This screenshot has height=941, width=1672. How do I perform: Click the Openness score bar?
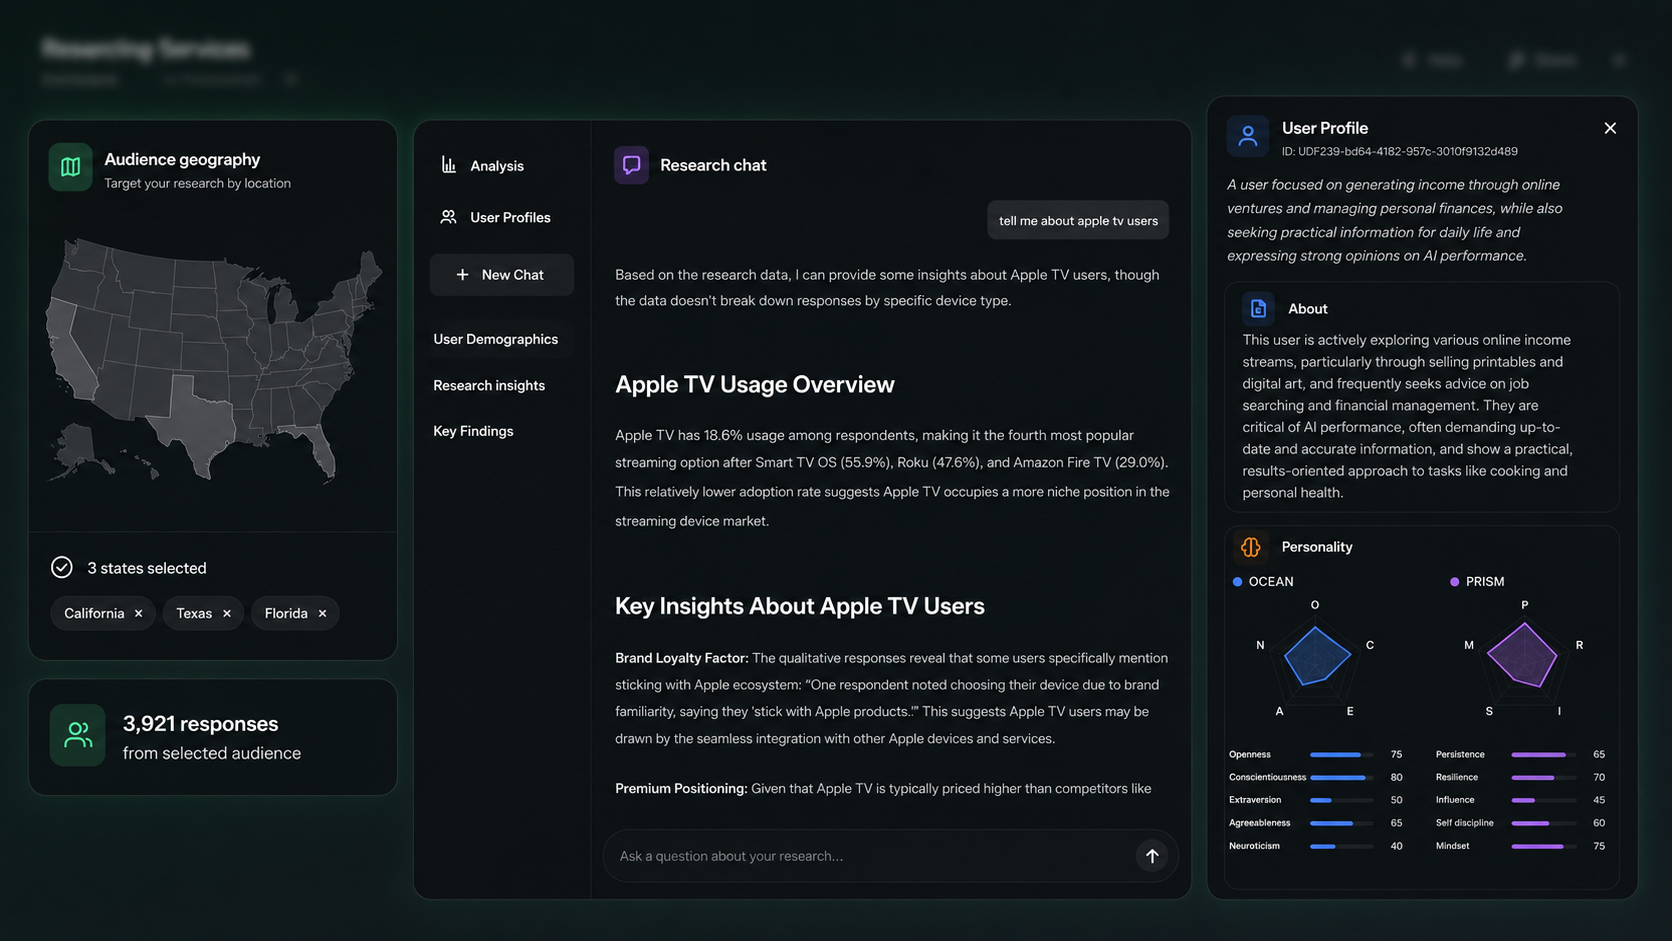pyautogui.click(x=1341, y=754)
